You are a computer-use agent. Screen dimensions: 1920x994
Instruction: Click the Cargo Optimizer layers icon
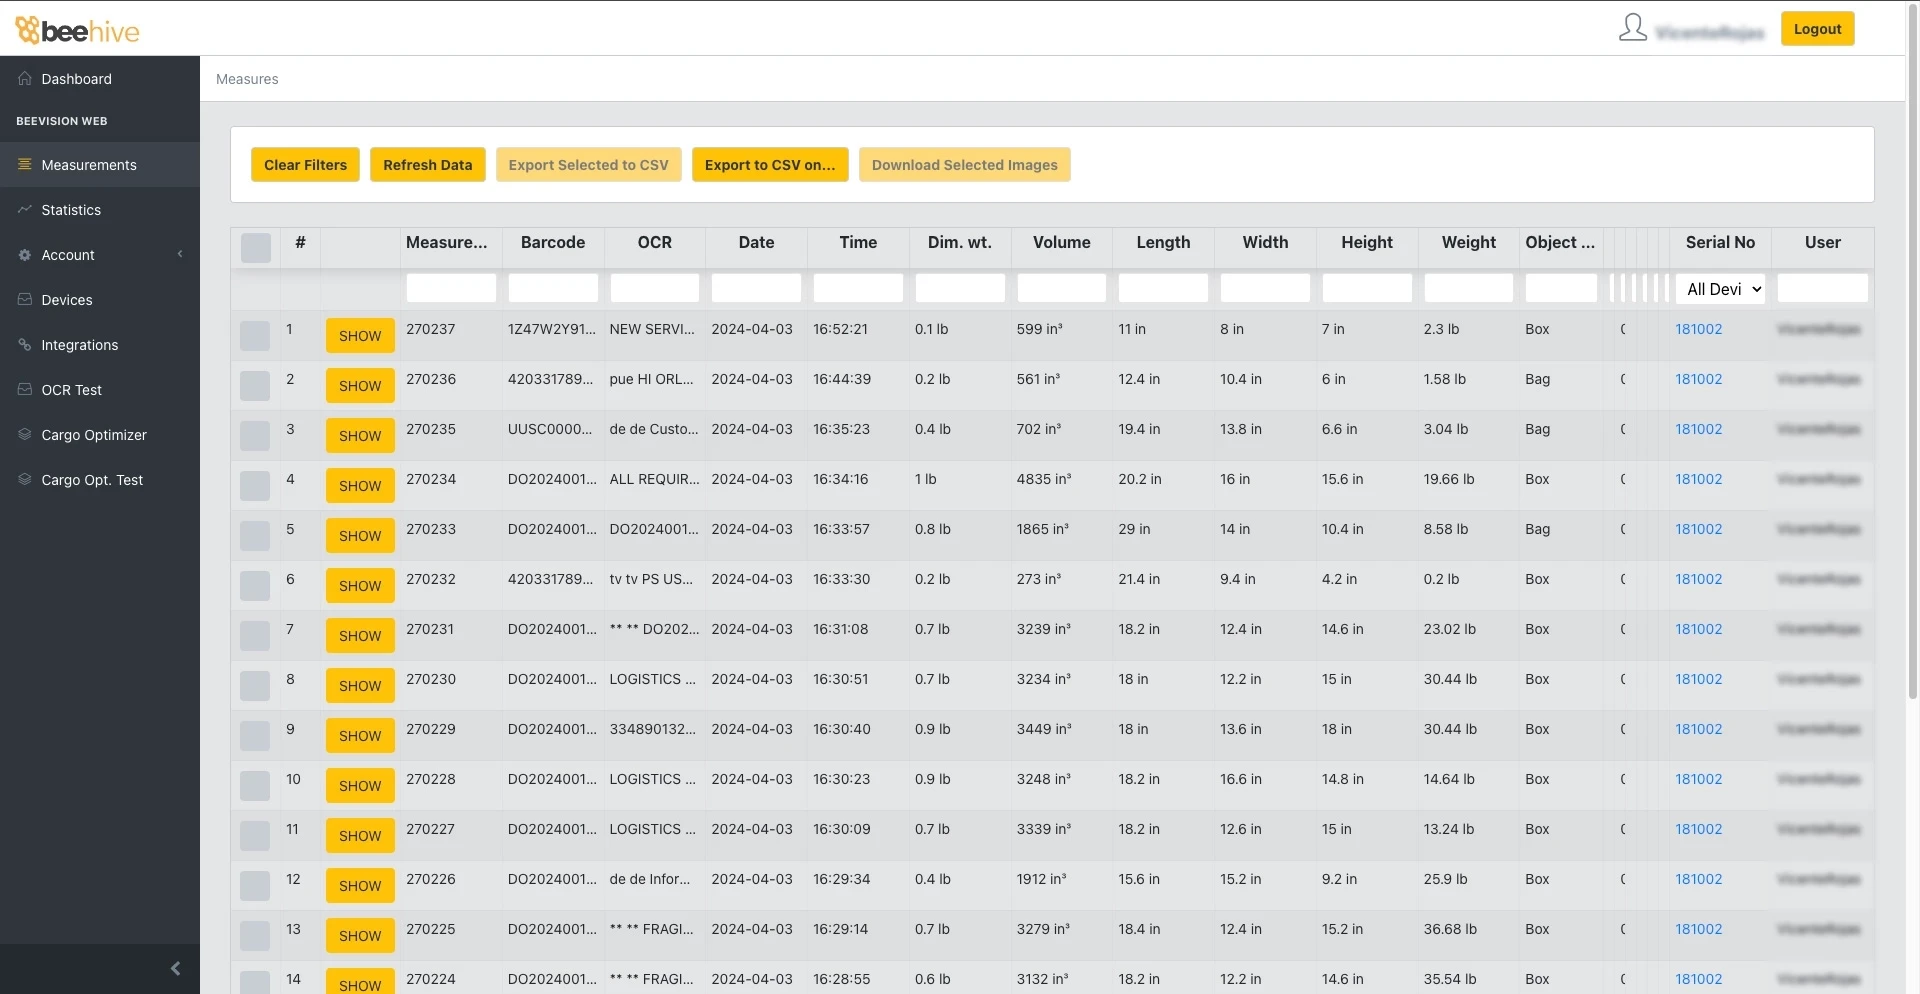pyautogui.click(x=25, y=435)
